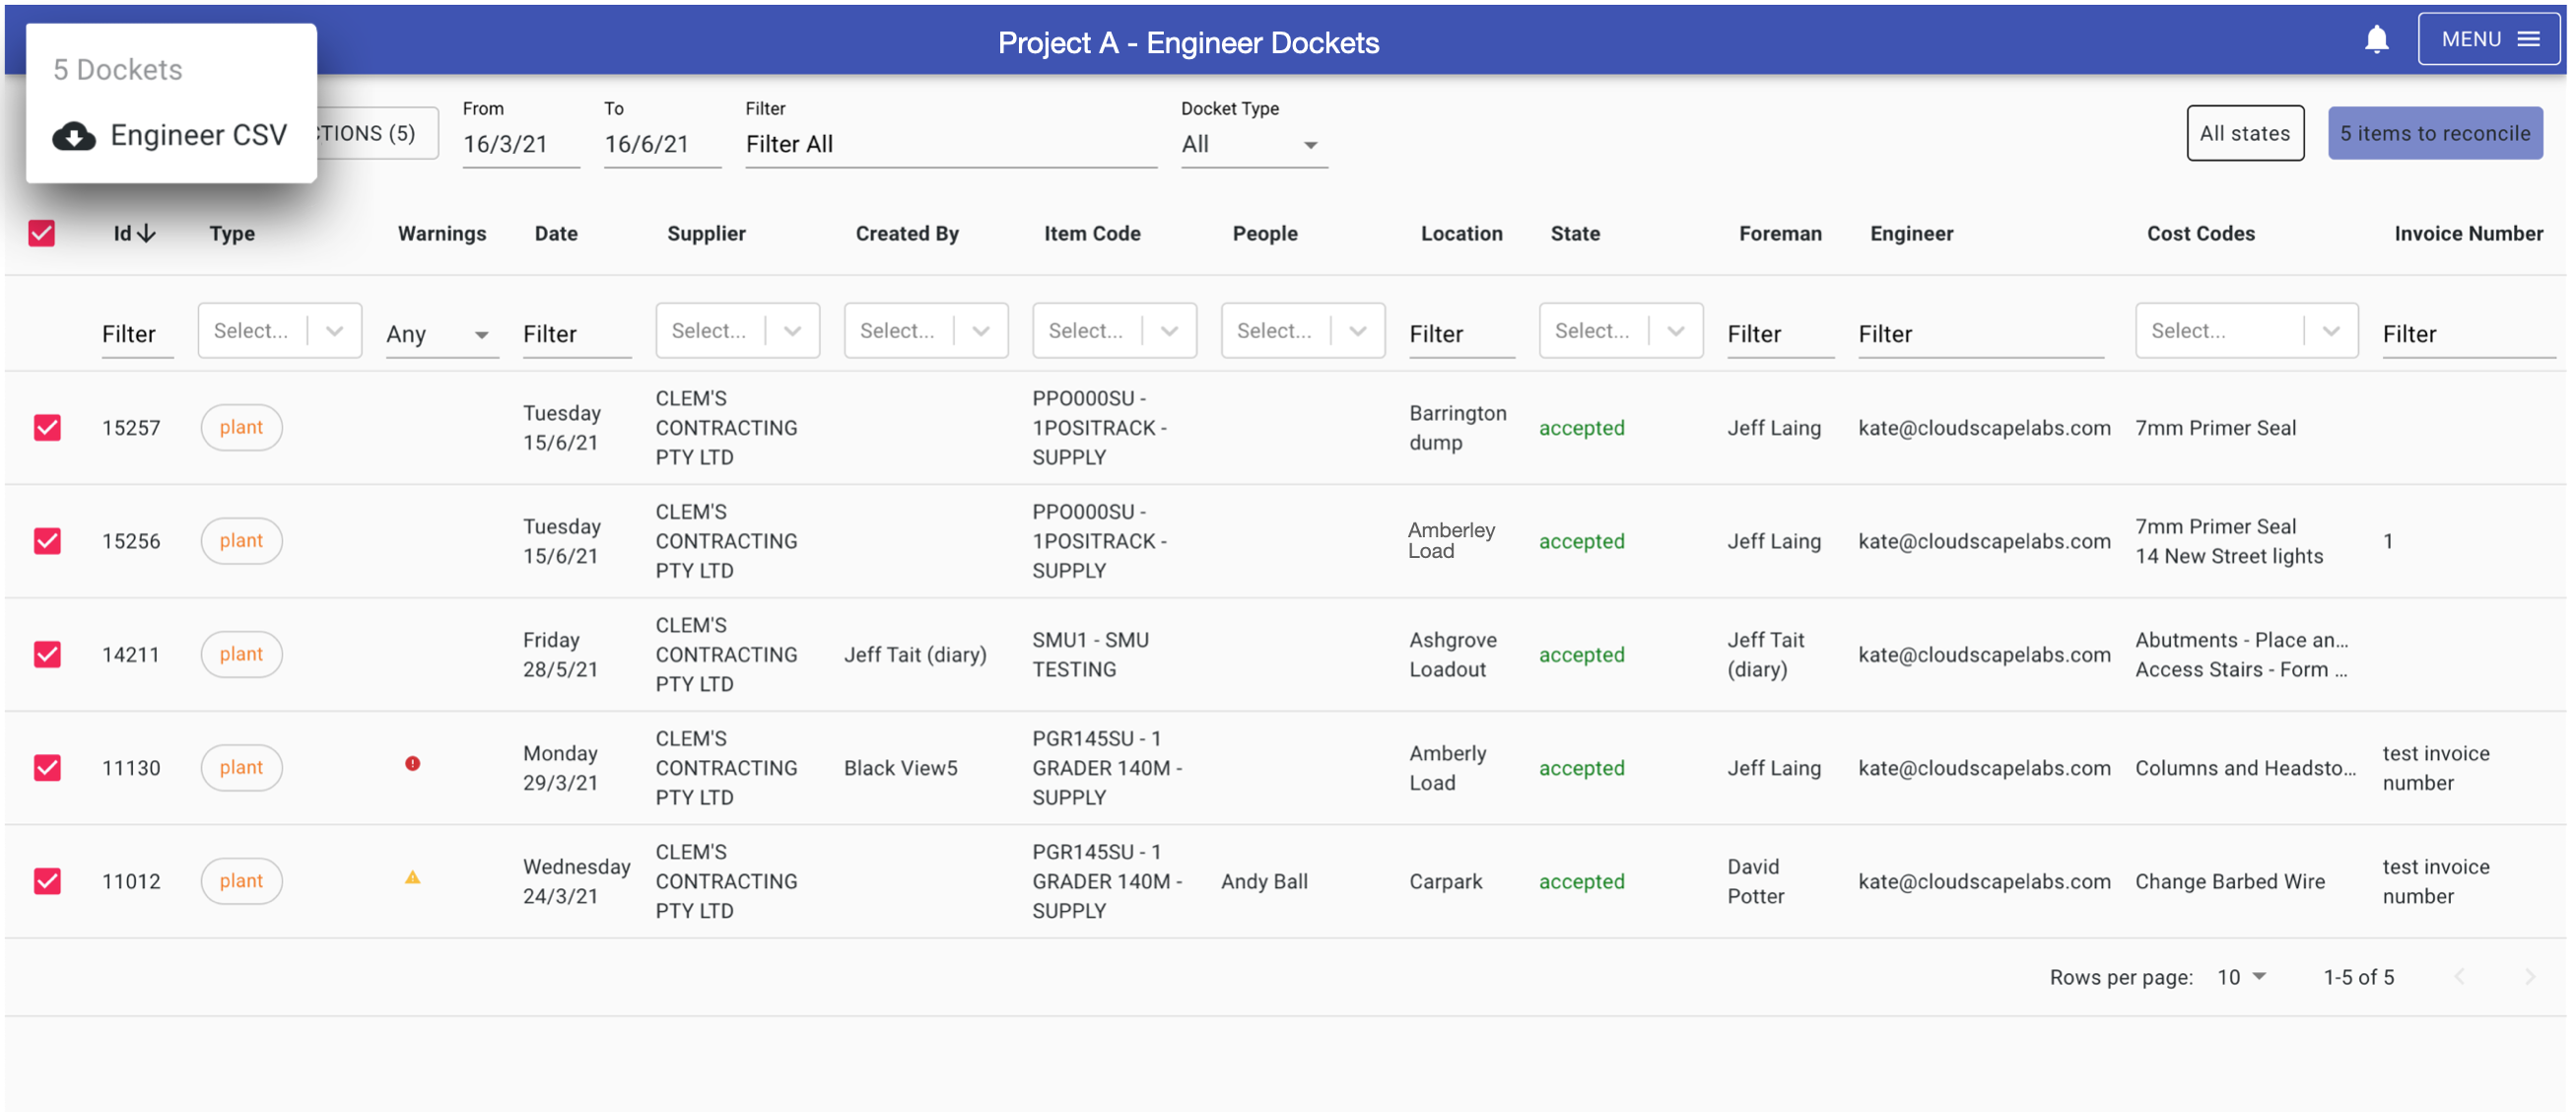Select Engineer CSV from the export menu
The width and height of the screenshot is (2576, 1112).
(x=198, y=135)
